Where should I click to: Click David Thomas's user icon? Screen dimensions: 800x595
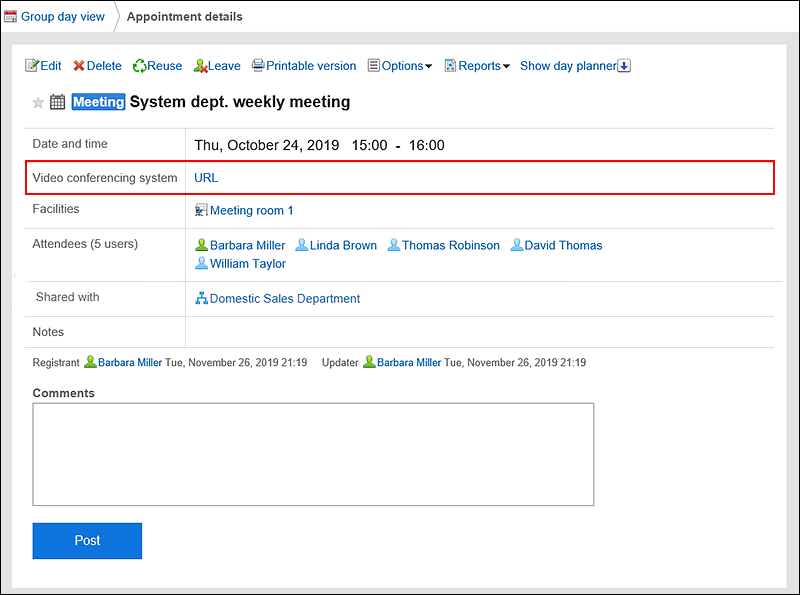tap(517, 245)
